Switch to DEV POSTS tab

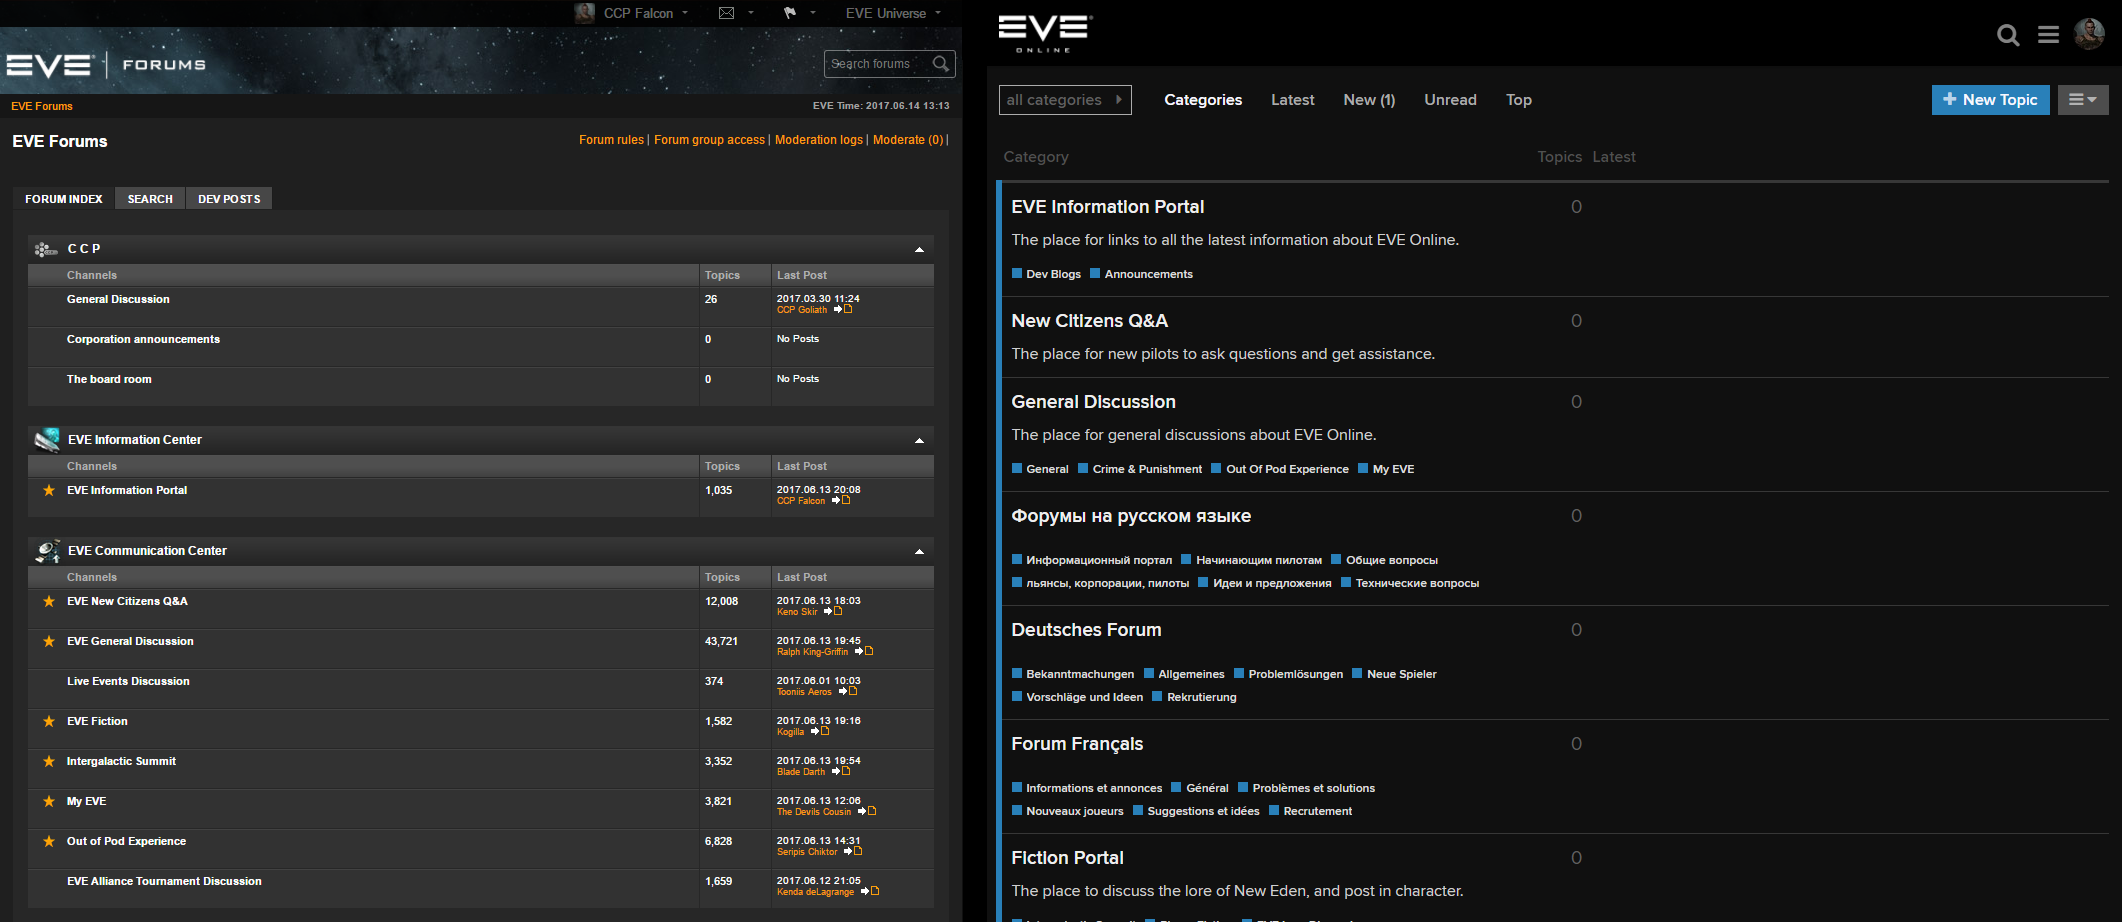(x=229, y=199)
